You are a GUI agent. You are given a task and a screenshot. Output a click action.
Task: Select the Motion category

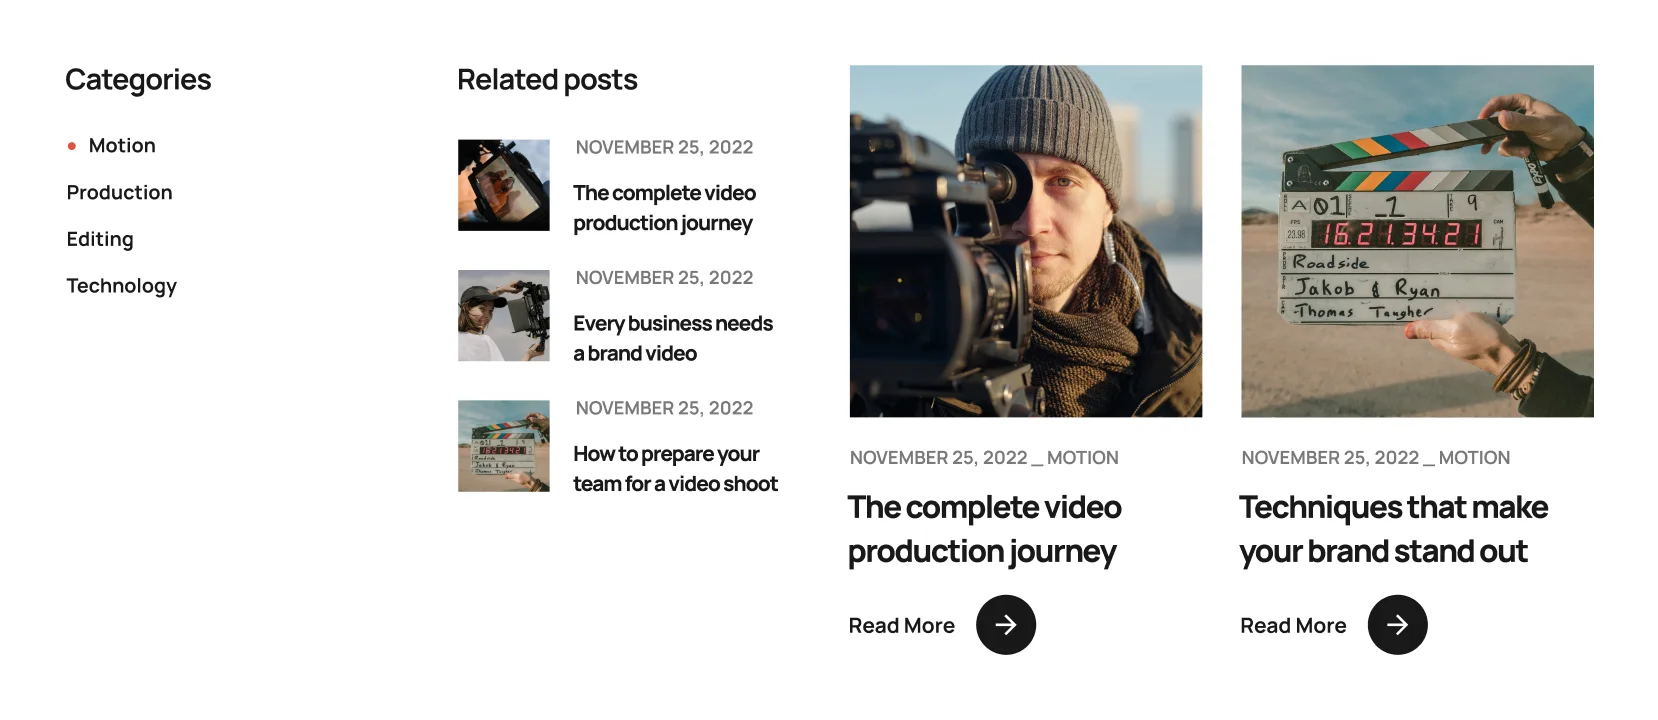[x=122, y=145]
